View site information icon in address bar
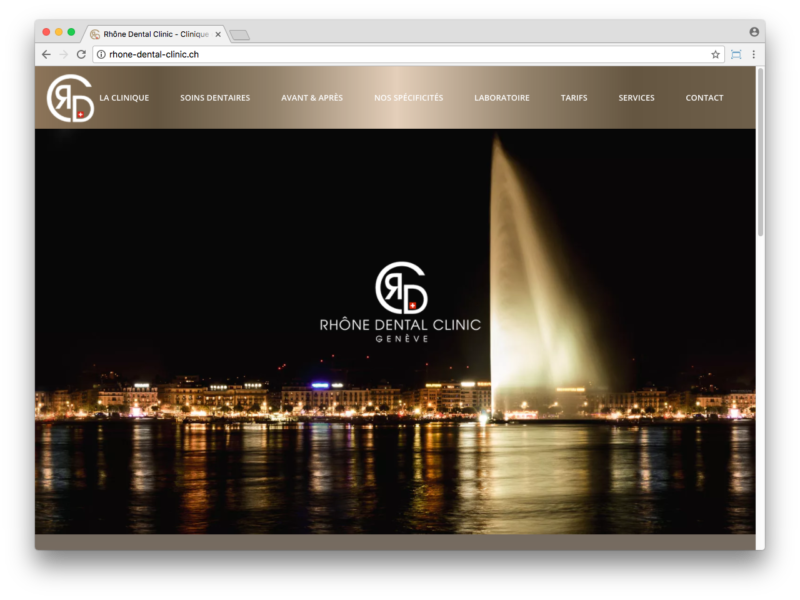800x600 pixels. click(x=101, y=54)
